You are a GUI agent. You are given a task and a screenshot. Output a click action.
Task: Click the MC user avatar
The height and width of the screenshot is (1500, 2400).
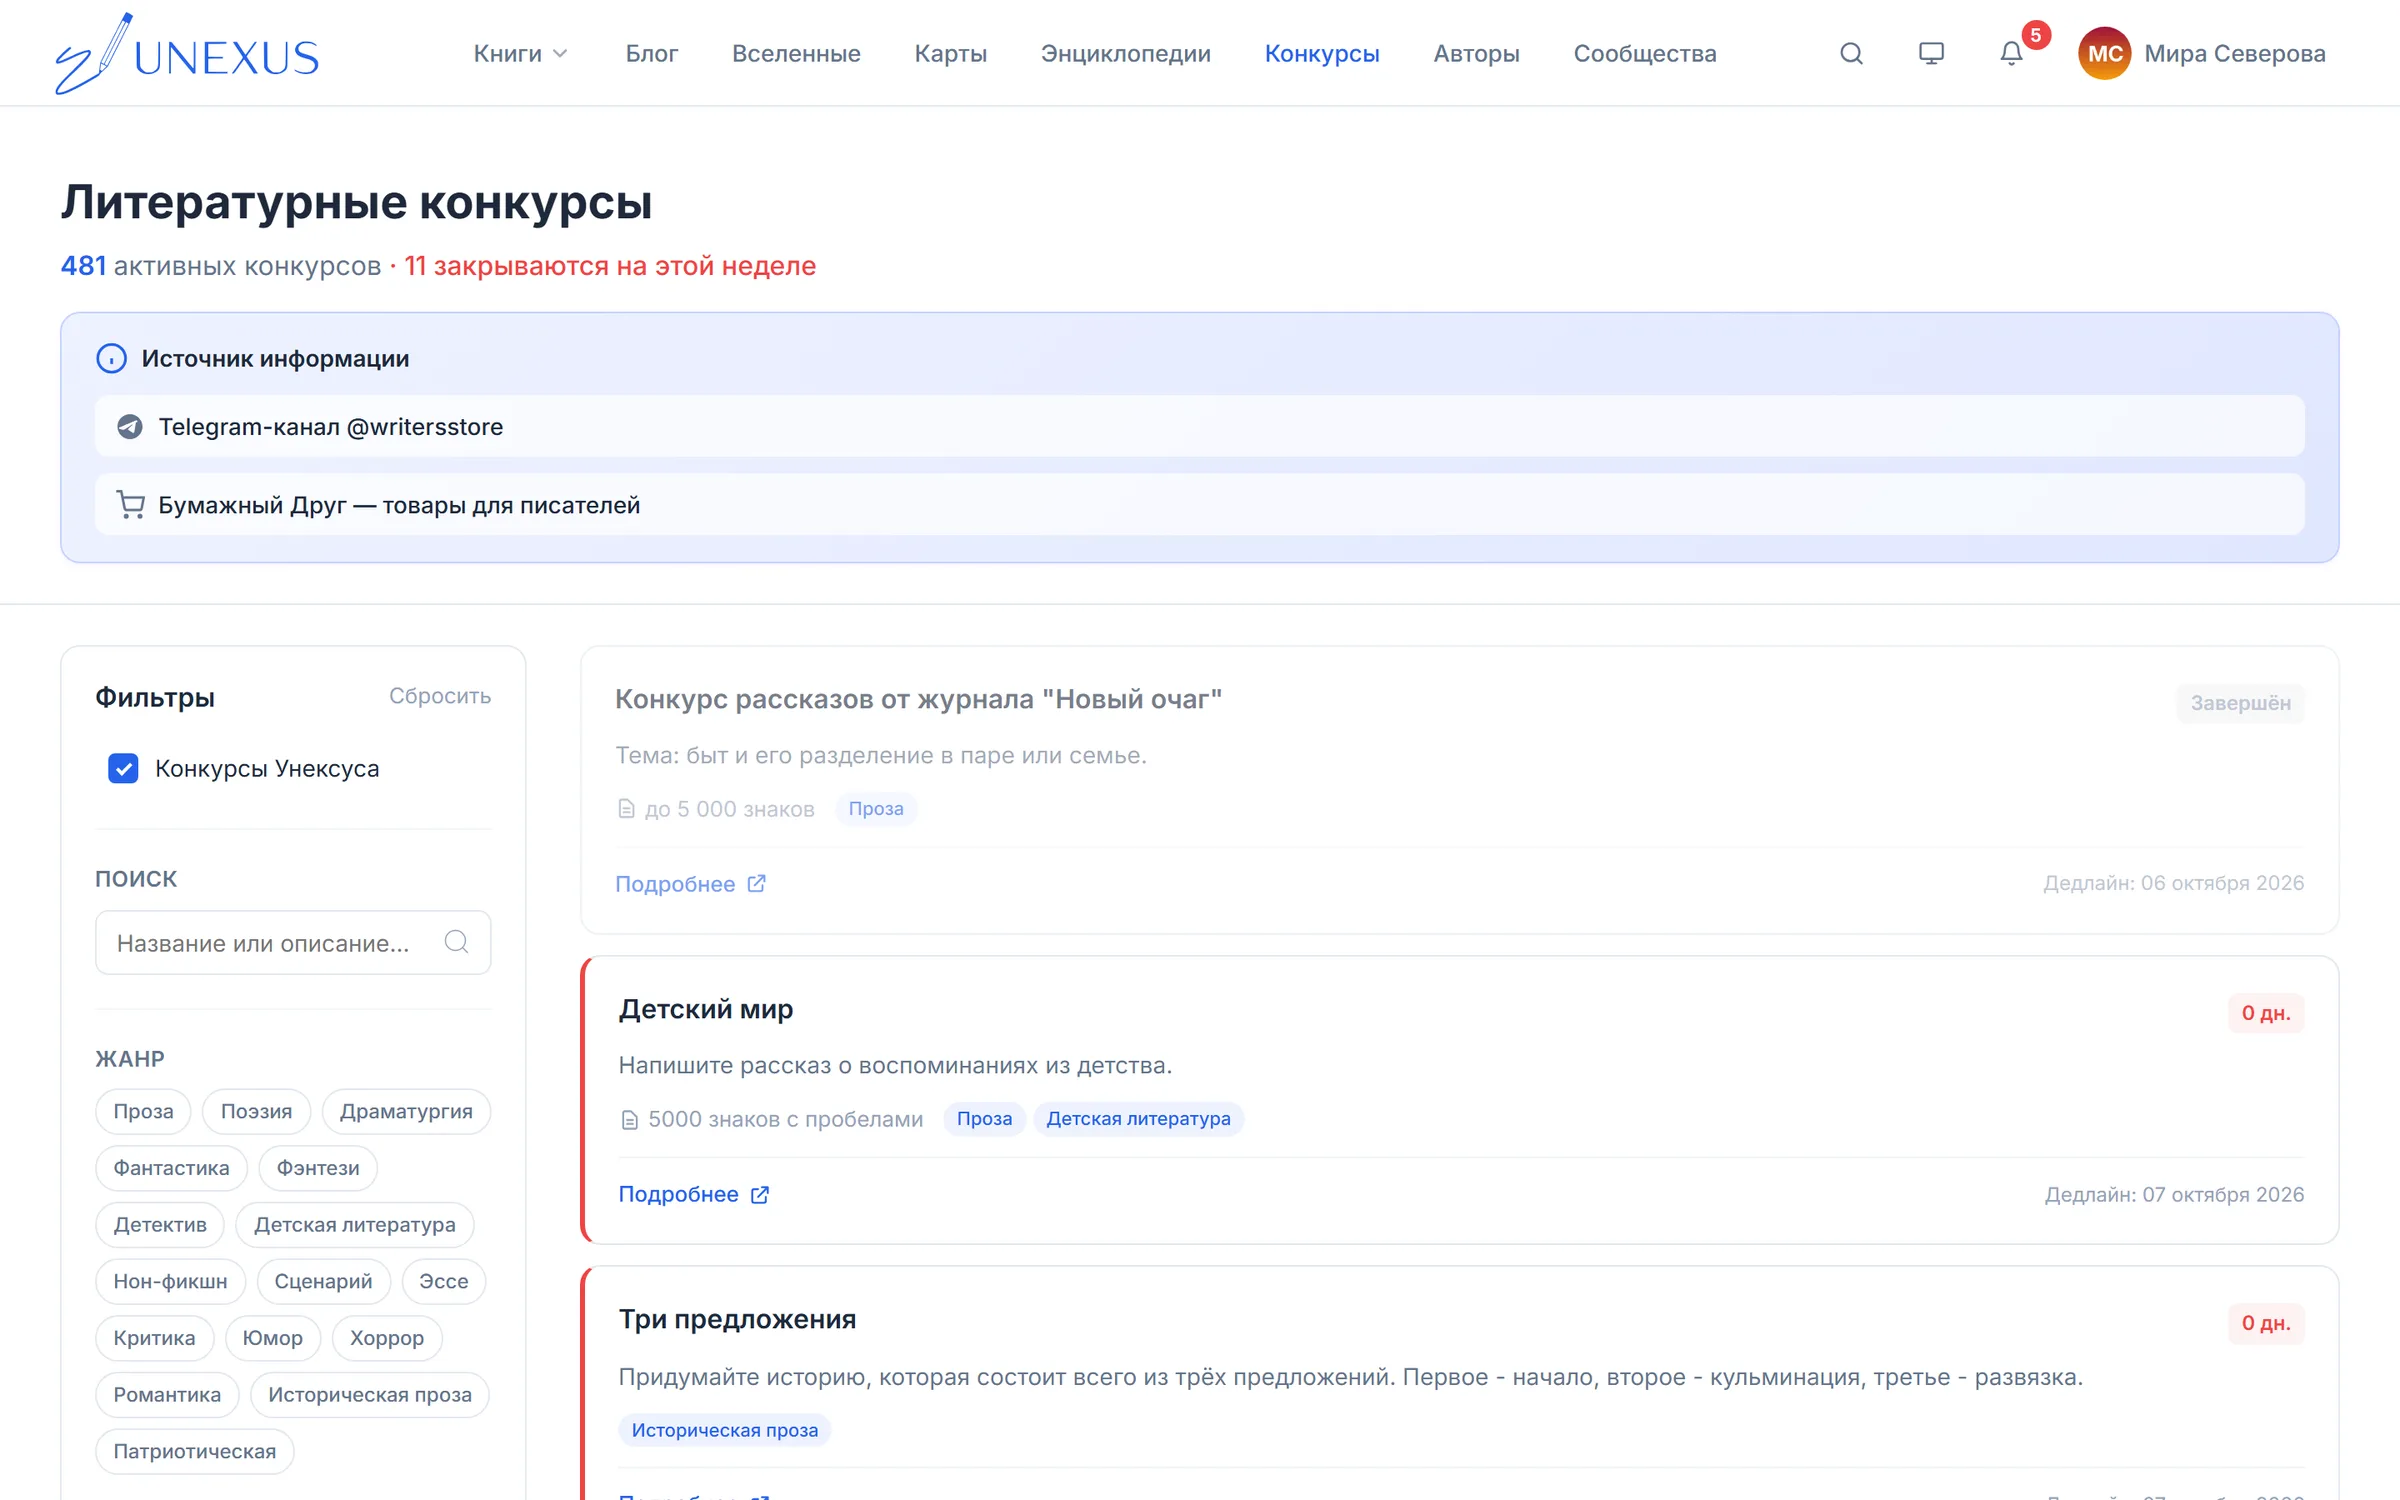2104,53
